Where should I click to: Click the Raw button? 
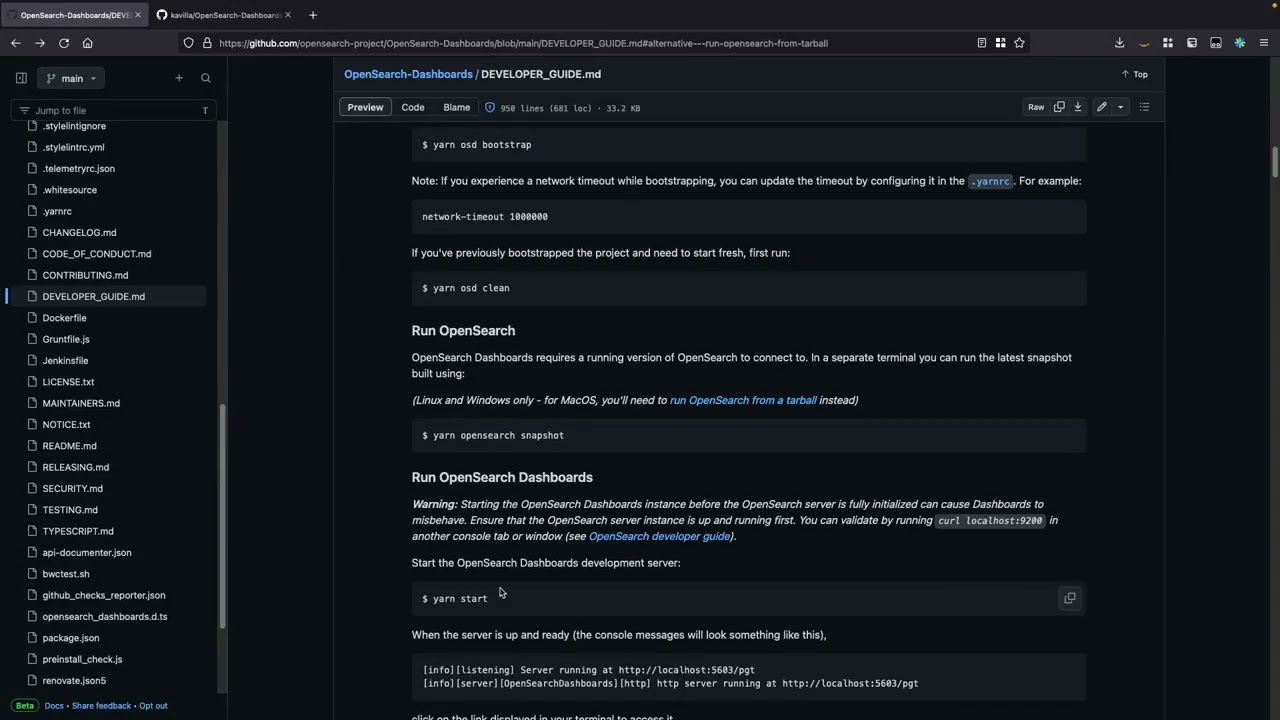[1036, 107]
